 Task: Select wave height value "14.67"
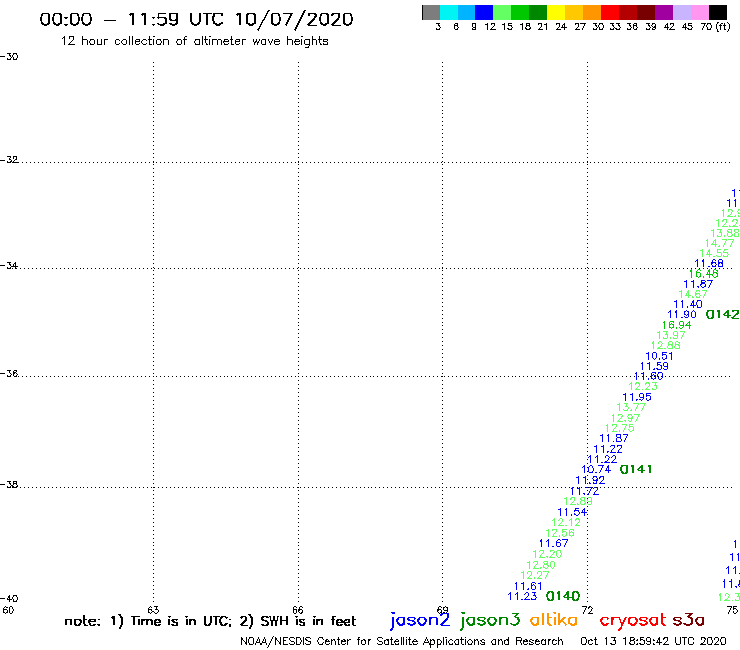[x=693, y=295]
